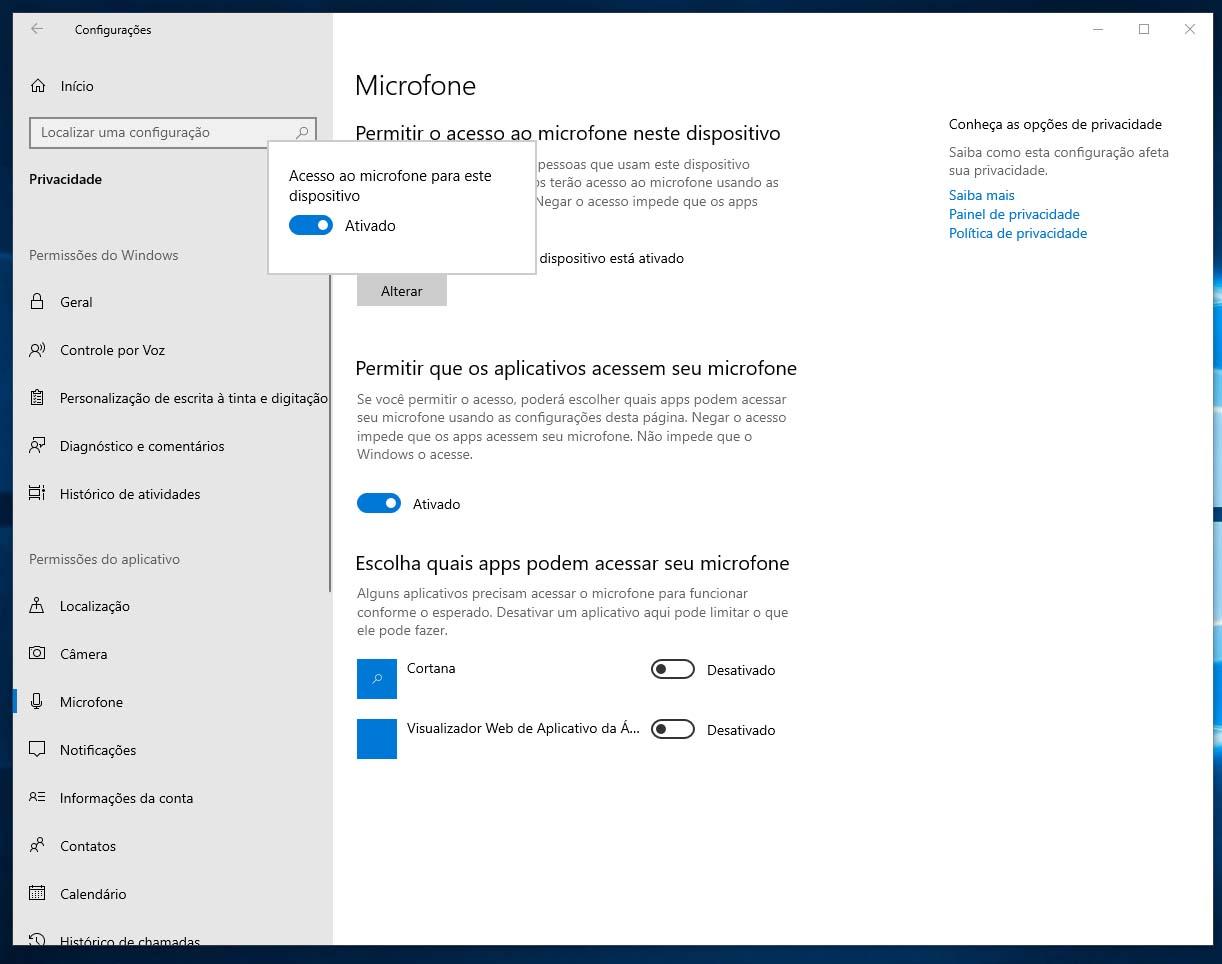Click the Diagnóstico e comentários icon
Viewport: 1222px width, 964px height.
[37, 446]
